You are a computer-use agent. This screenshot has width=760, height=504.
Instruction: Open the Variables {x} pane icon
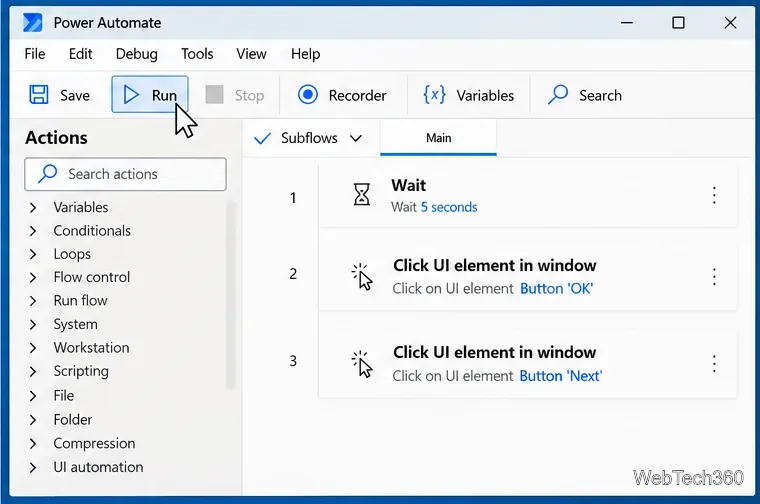pyautogui.click(x=434, y=94)
